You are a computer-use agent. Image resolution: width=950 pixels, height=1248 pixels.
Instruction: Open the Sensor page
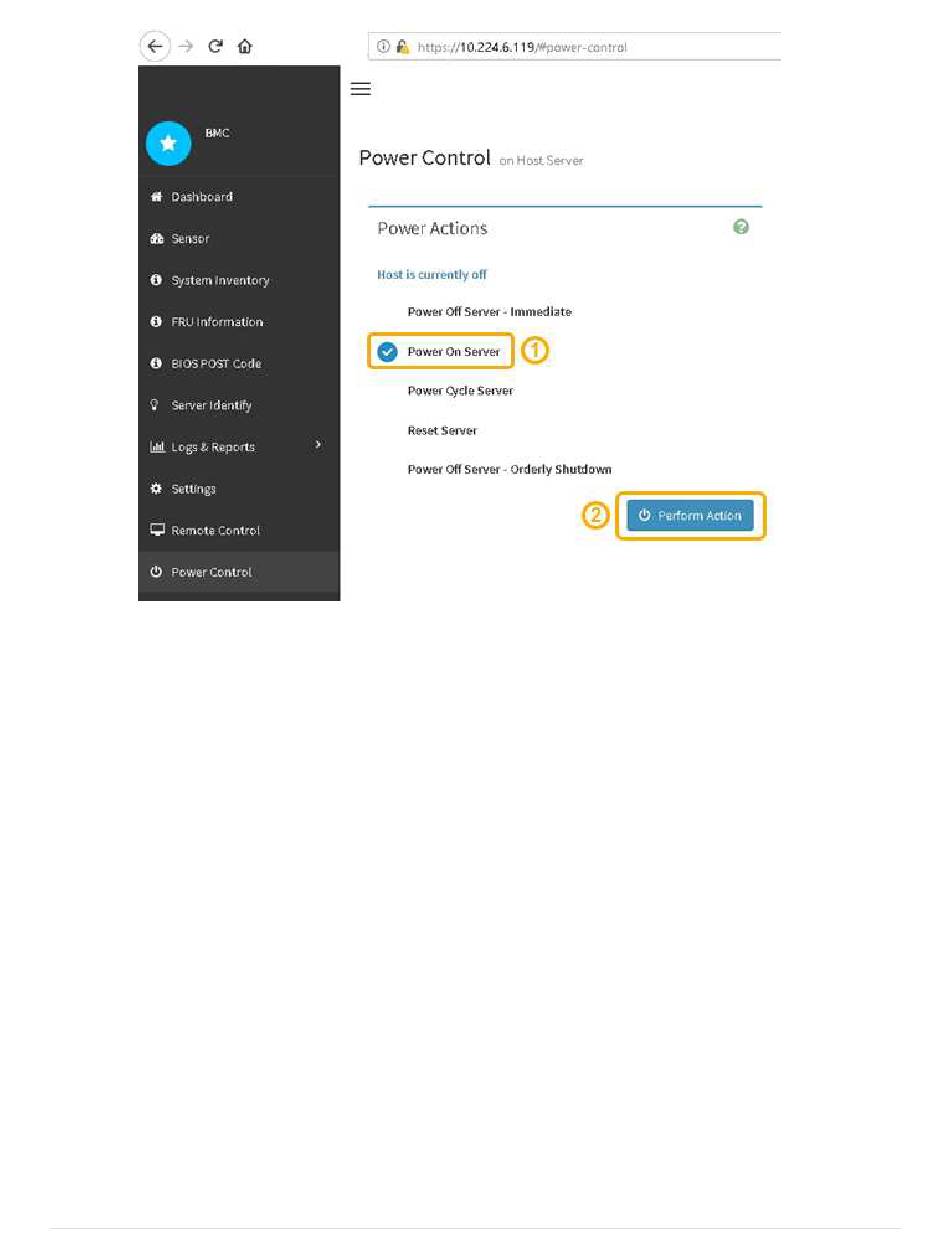point(239,239)
